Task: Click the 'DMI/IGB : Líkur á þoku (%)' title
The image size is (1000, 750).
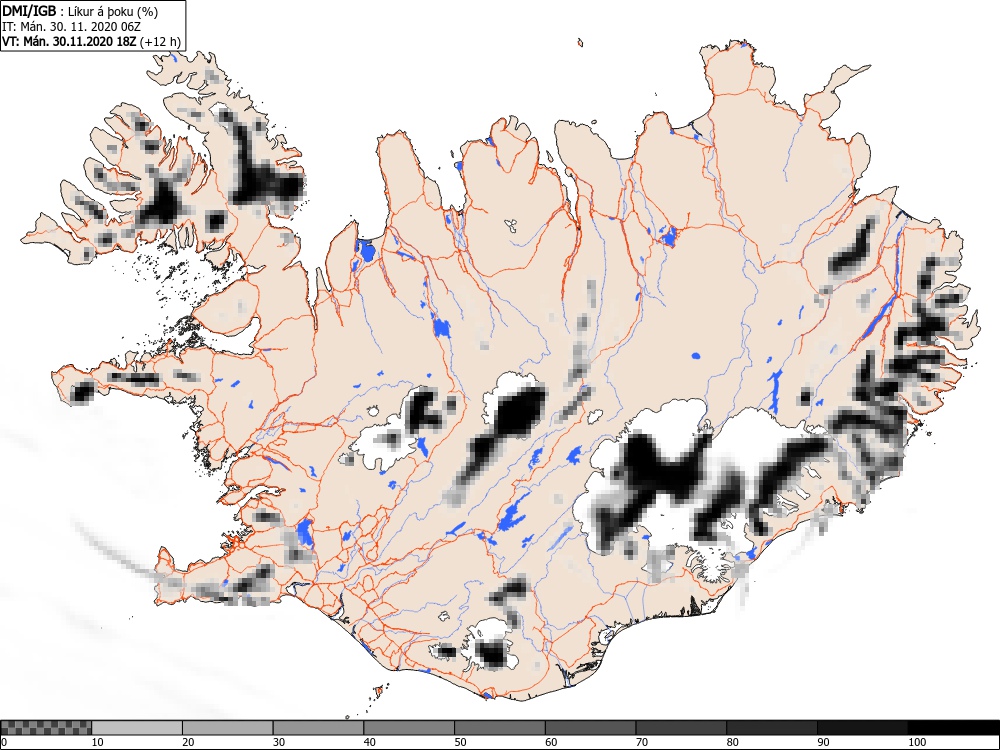Action: pos(80,11)
